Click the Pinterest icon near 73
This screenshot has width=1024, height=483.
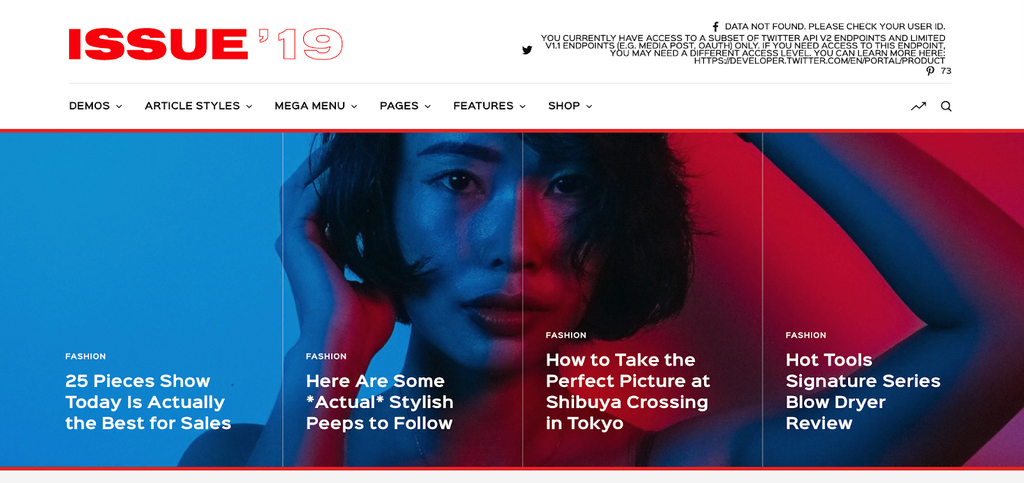(931, 71)
